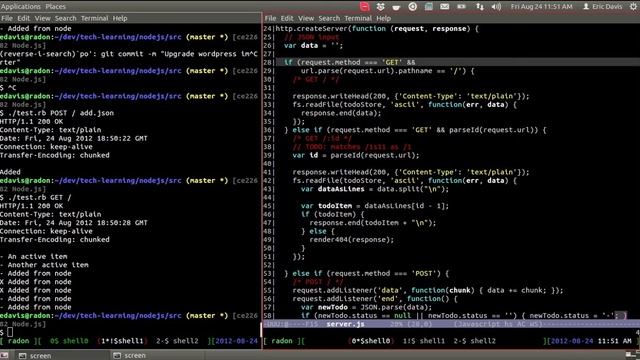Click the reverse-i-search git commit line
The width and height of the screenshot is (640, 360).
point(129,54)
